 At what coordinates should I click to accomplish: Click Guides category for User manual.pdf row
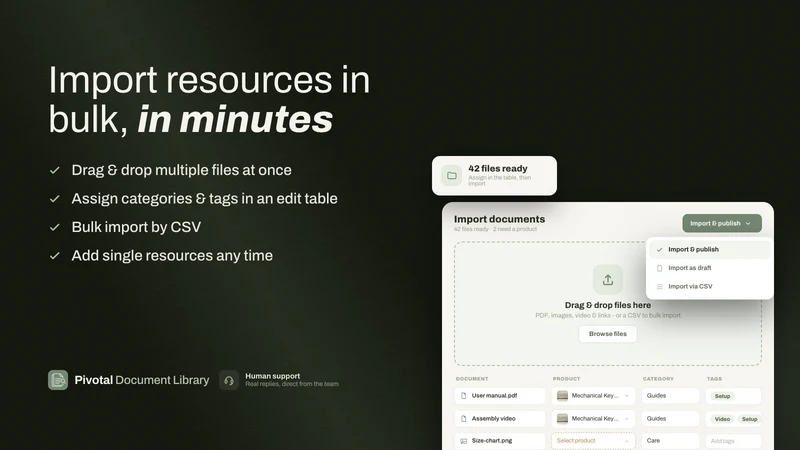[670, 395]
